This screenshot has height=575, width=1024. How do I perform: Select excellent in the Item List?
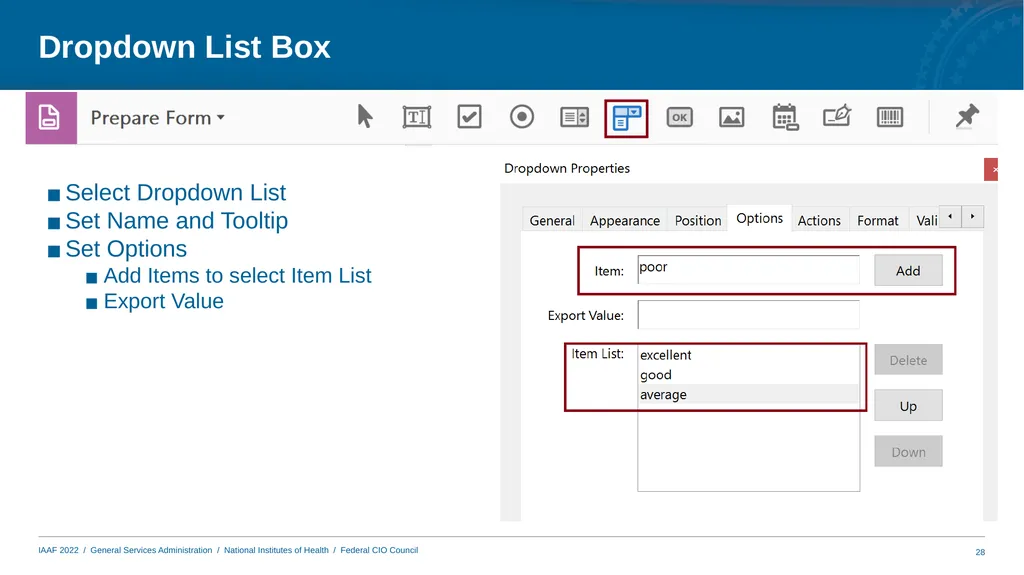click(748, 355)
